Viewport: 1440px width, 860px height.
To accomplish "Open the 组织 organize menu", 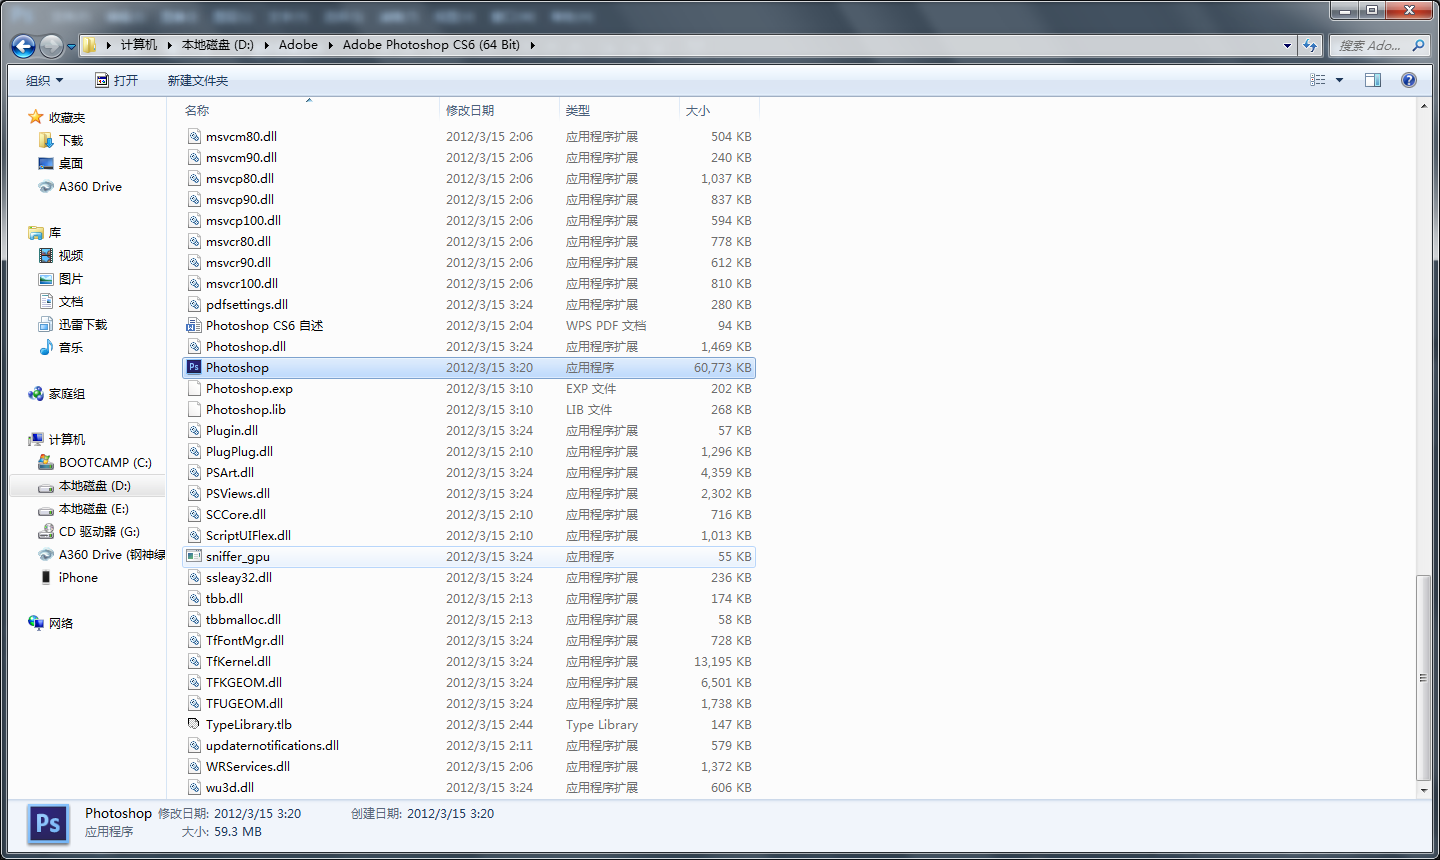I will 44,80.
